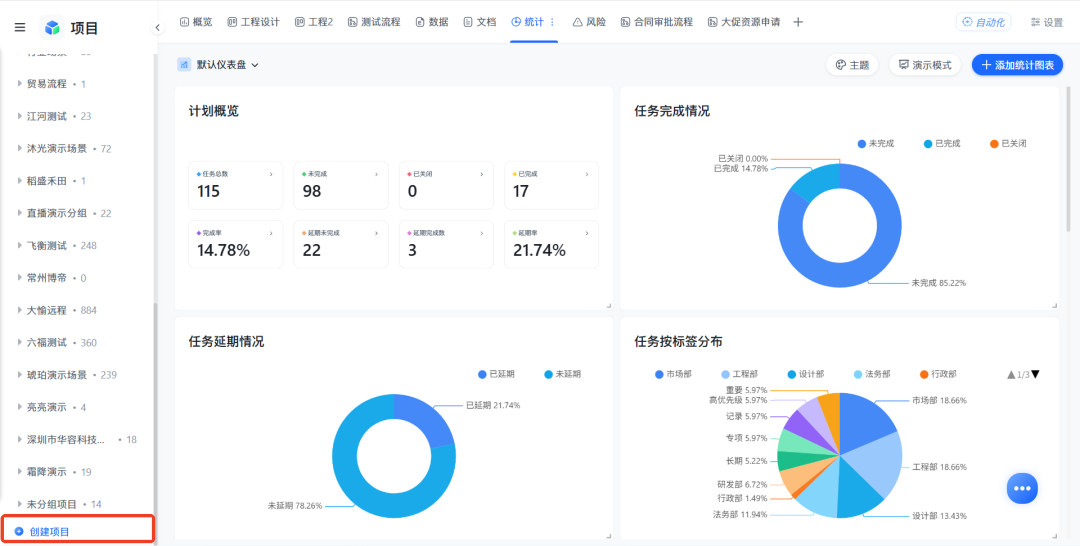Switch to the 合同审批流程 tab
This screenshot has width=1080, height=546.
coord(656,22)
